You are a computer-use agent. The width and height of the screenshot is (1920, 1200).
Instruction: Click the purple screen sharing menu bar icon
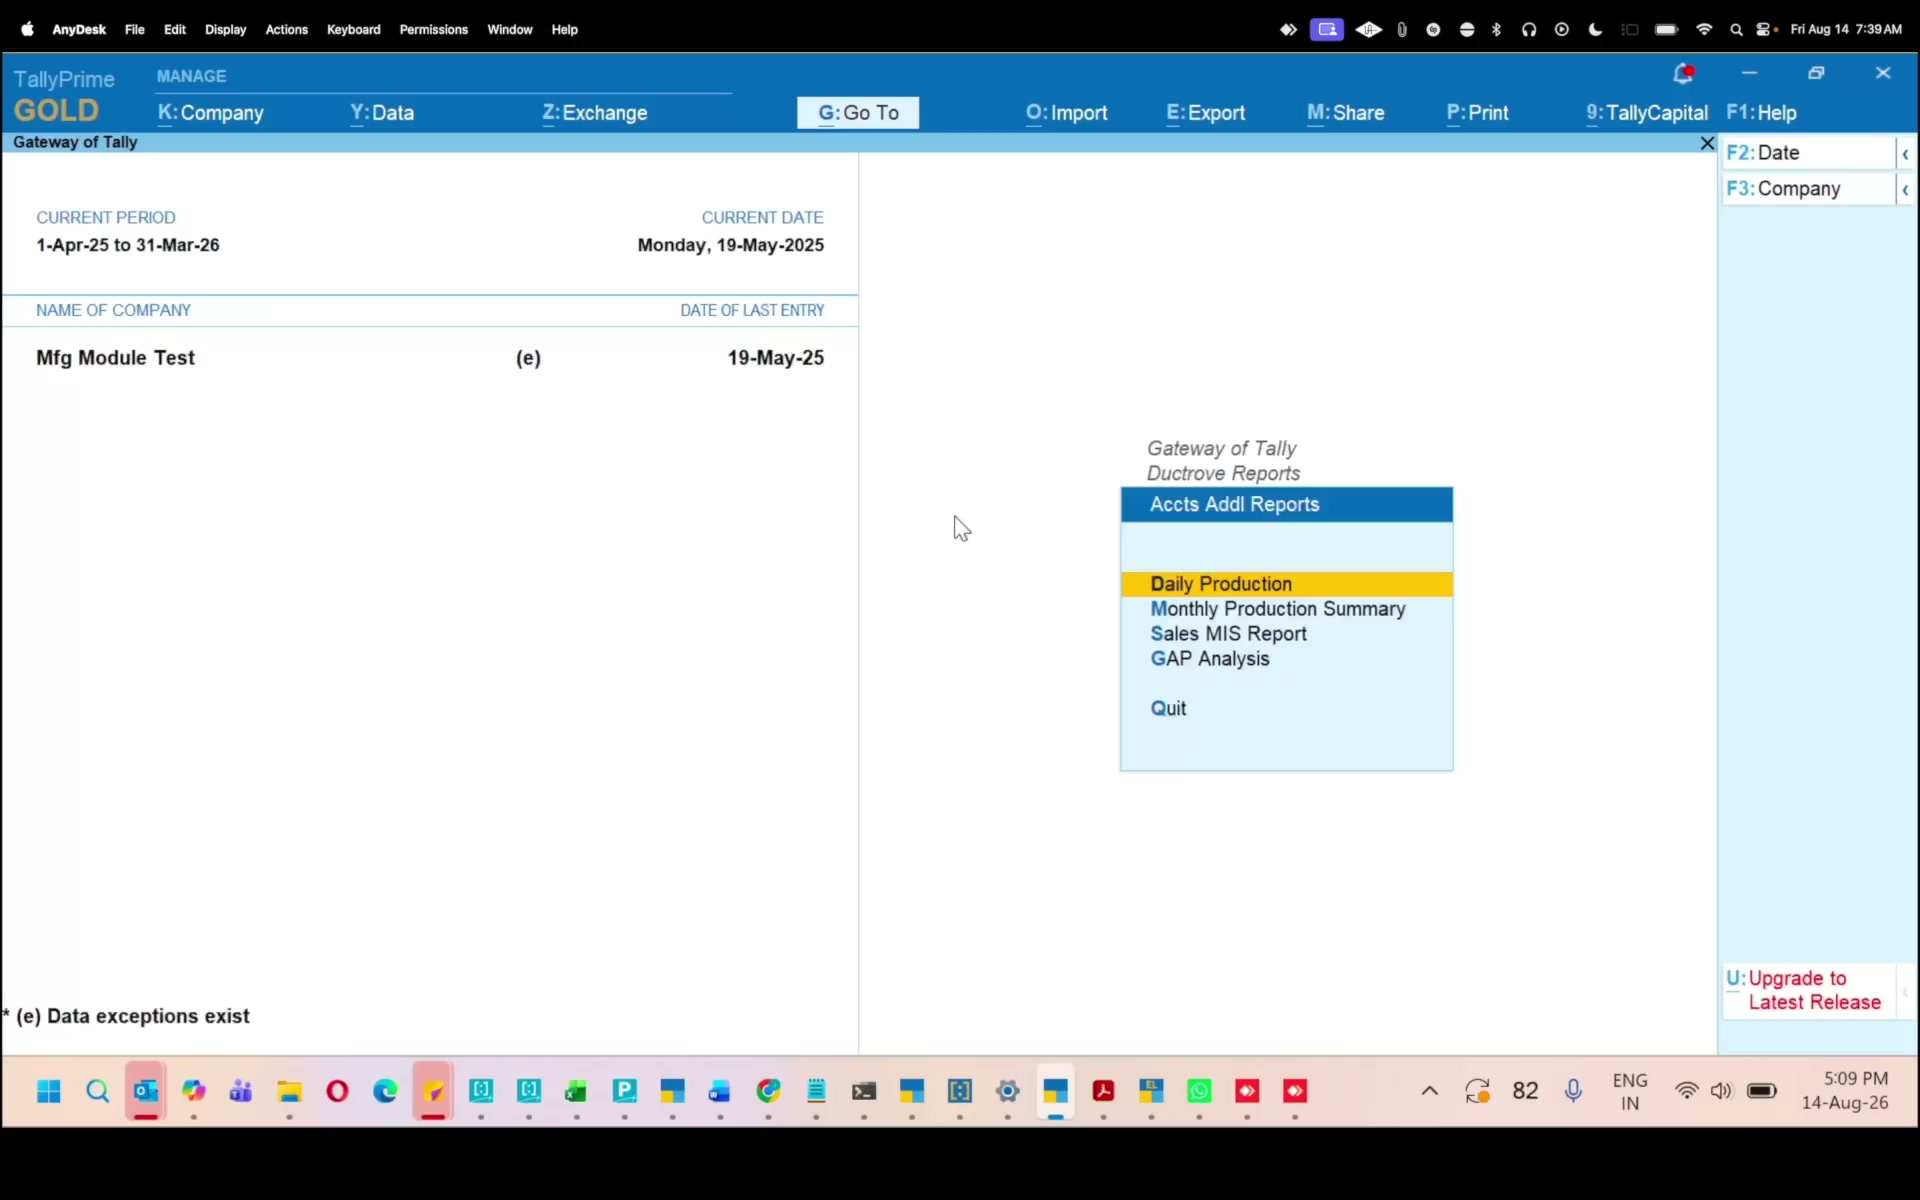pyautogui.click(x=1327, y=30)
